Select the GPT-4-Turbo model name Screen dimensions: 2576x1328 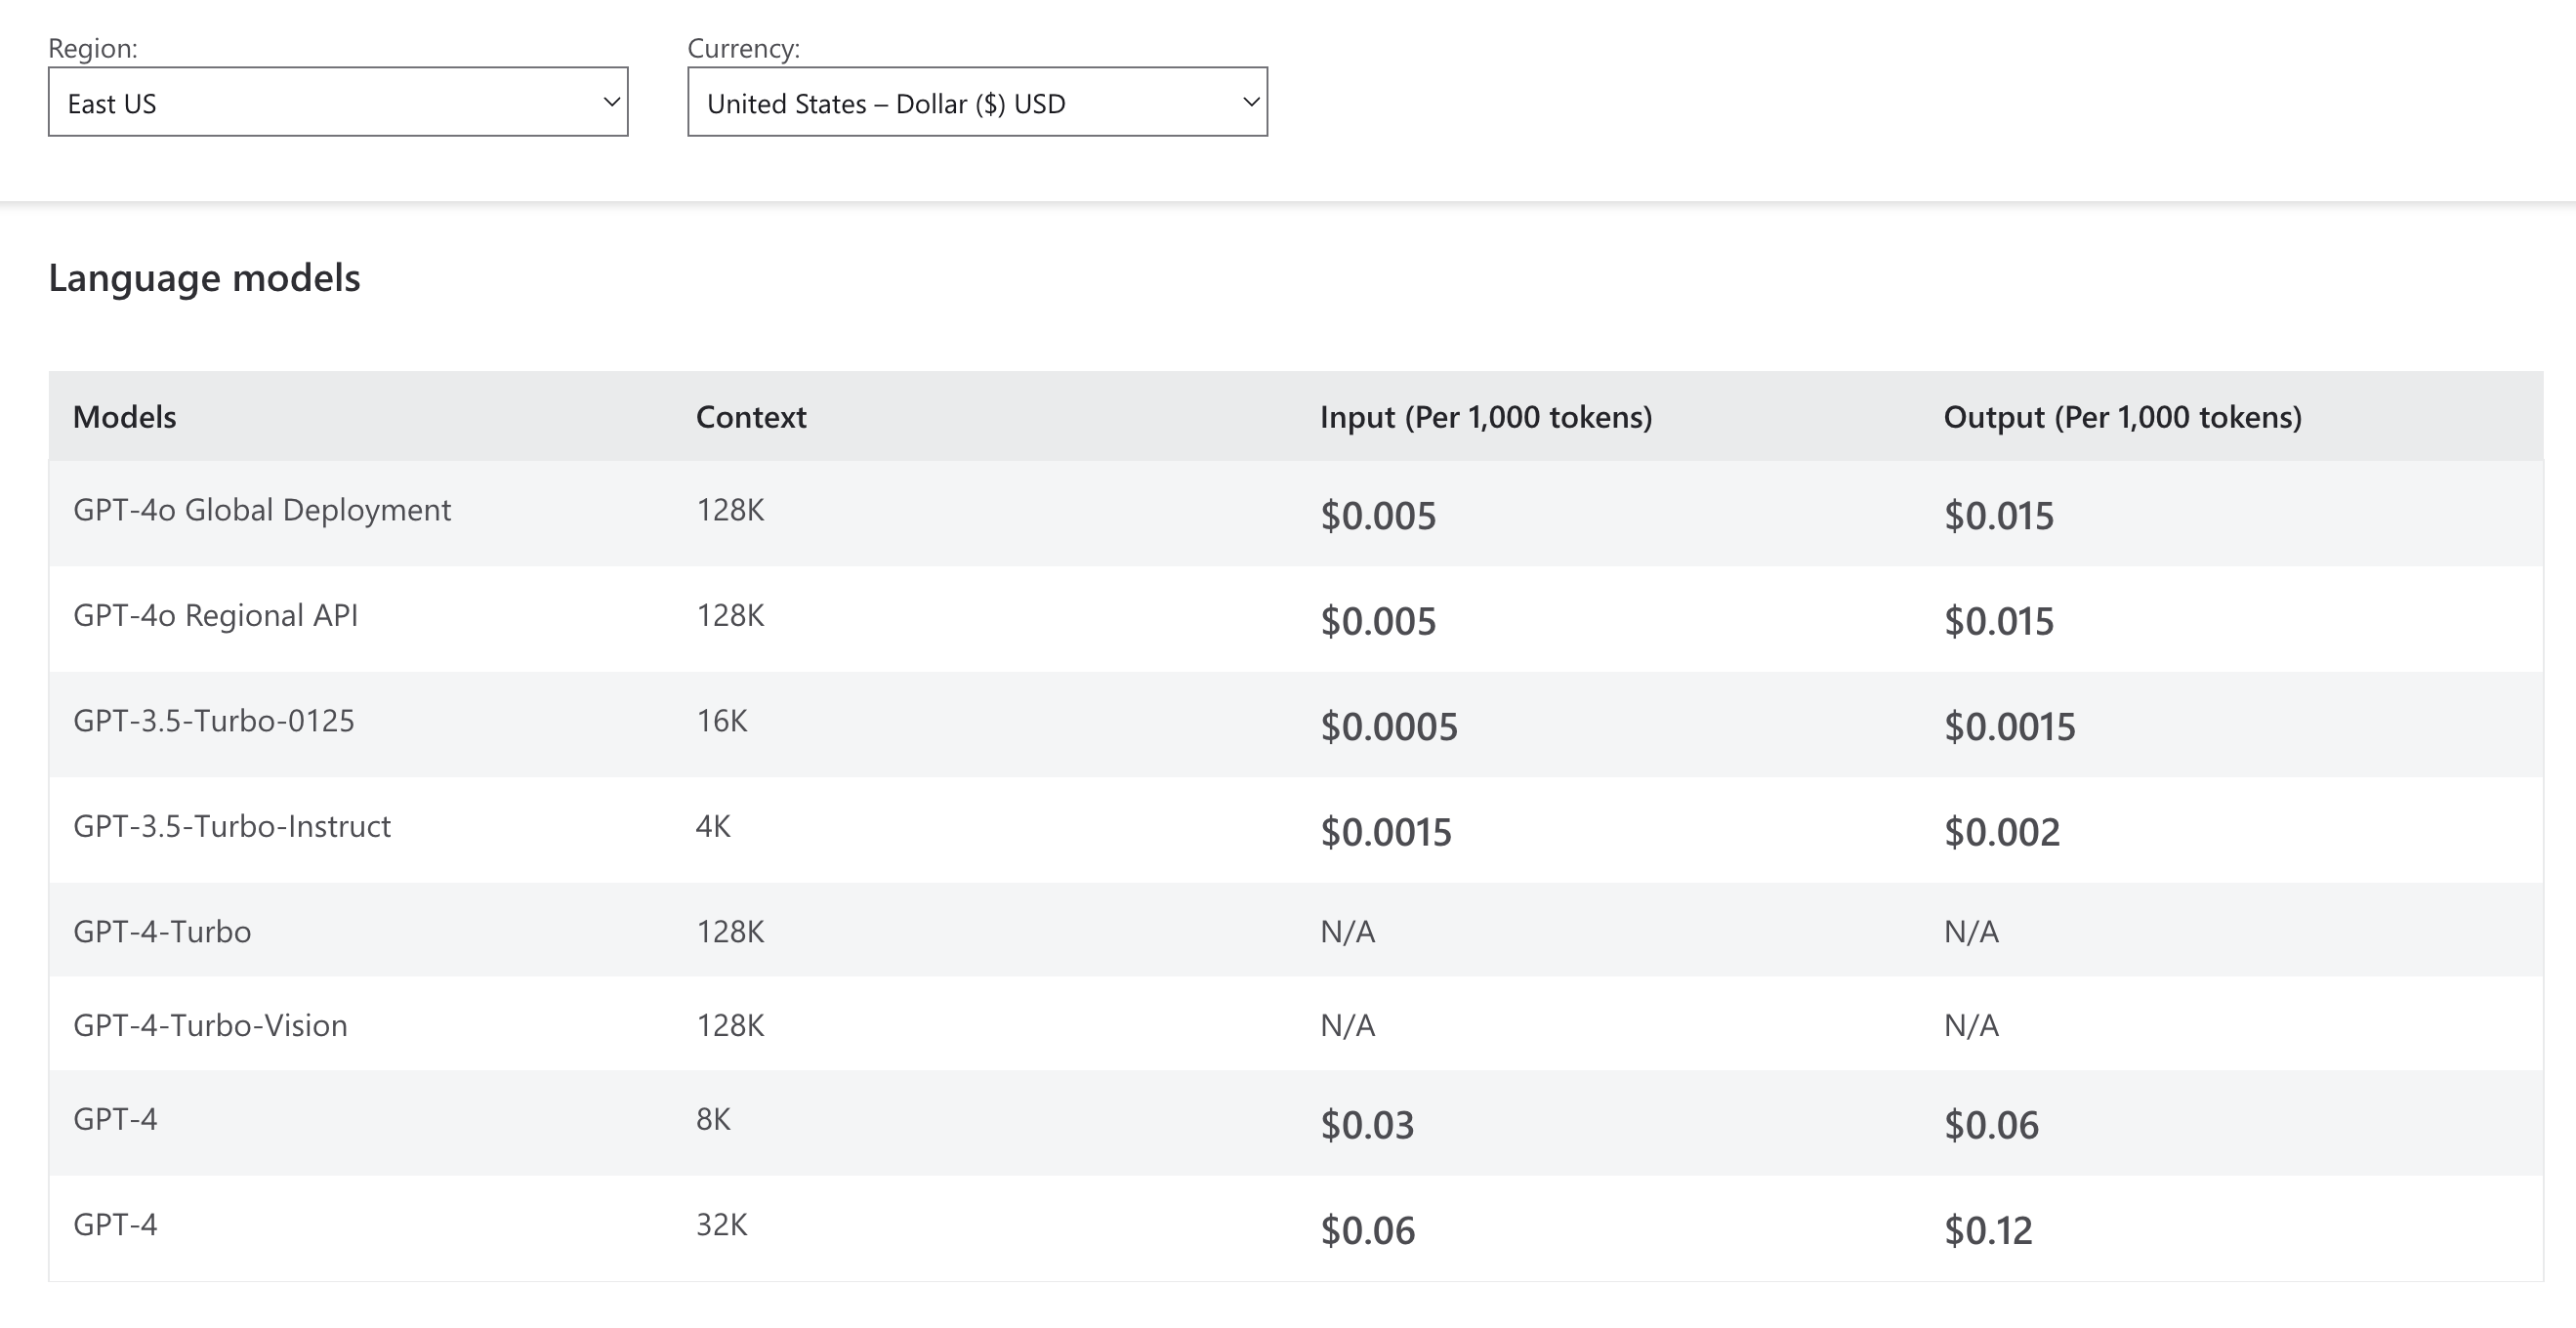[162, 932]
